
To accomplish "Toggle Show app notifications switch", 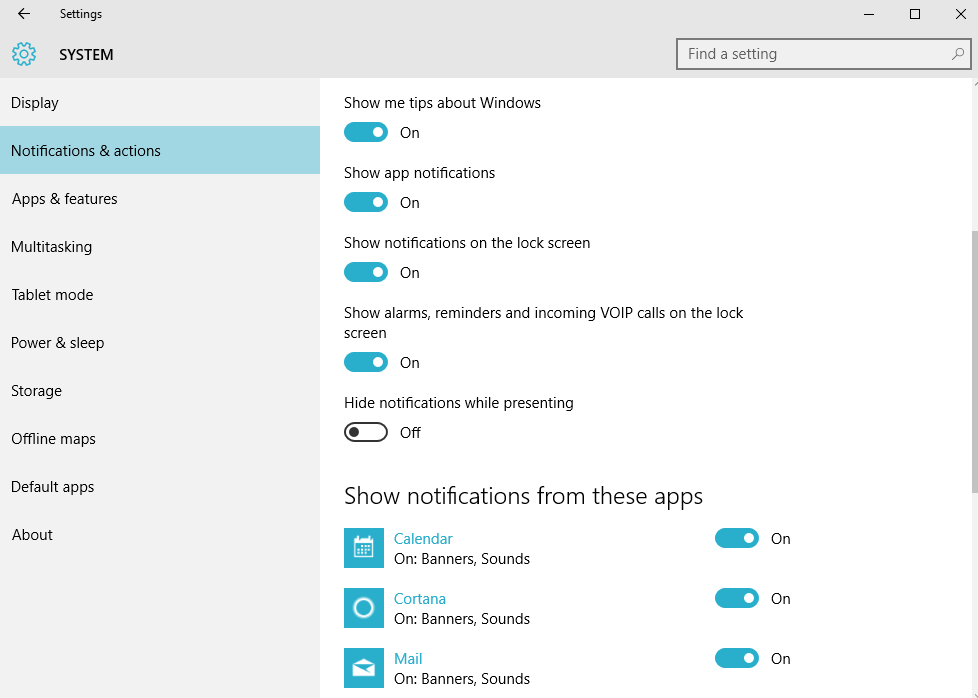I will pyautogui.click(x=366, y=202).
